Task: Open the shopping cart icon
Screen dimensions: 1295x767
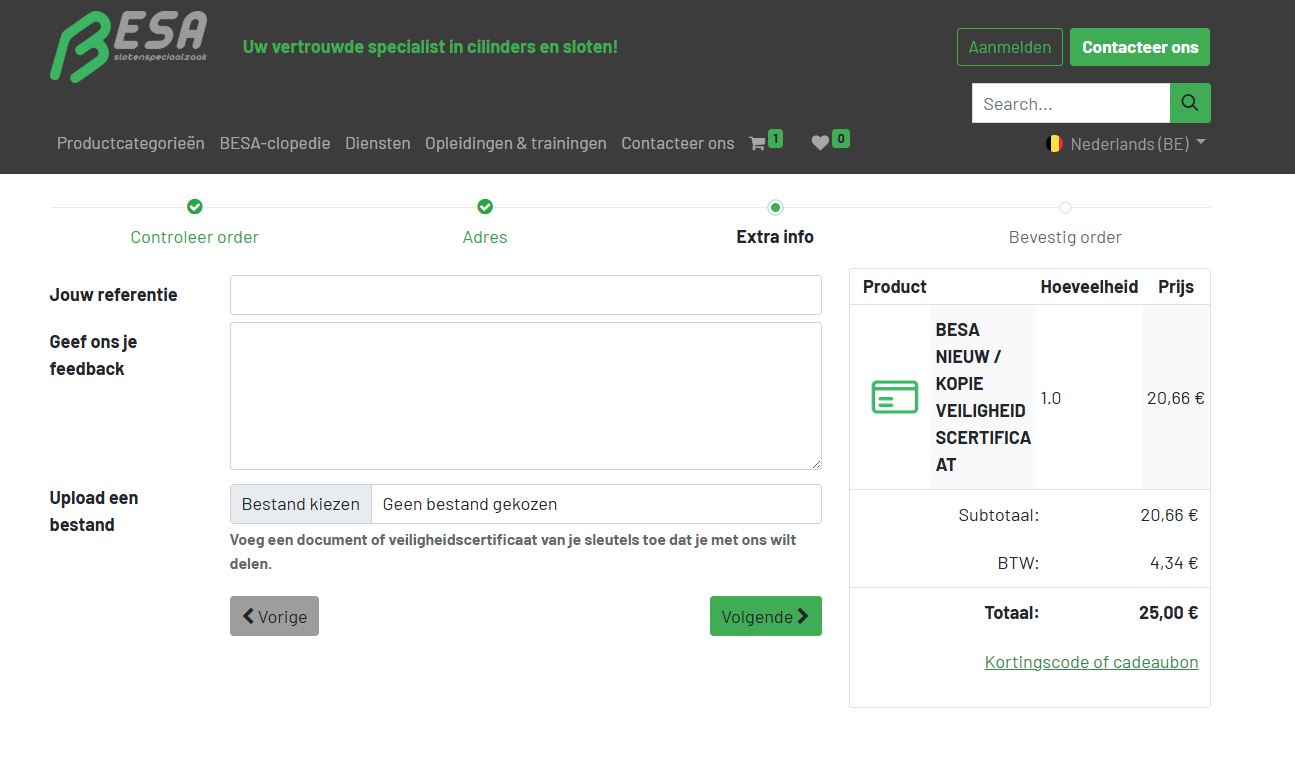Action: pos(757,143)
